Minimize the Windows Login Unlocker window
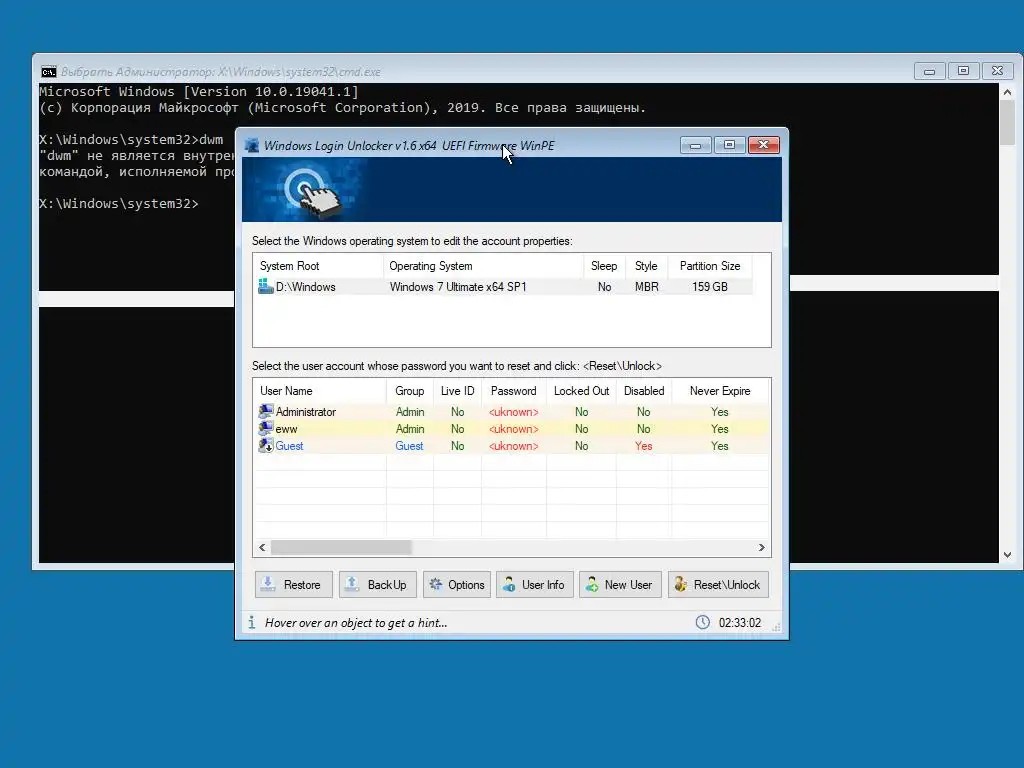Screen dimensions: 1024x768 [x=696, y=145]
